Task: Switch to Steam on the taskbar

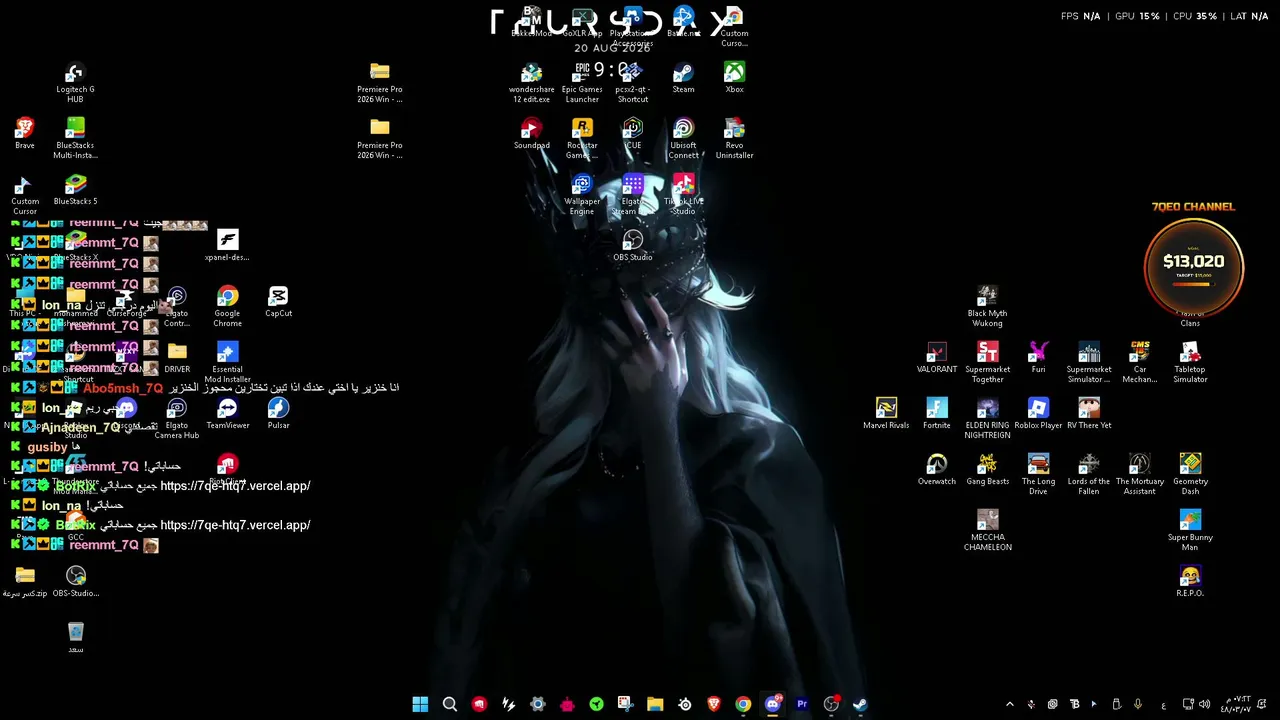Action: click(x=860, y=704)
